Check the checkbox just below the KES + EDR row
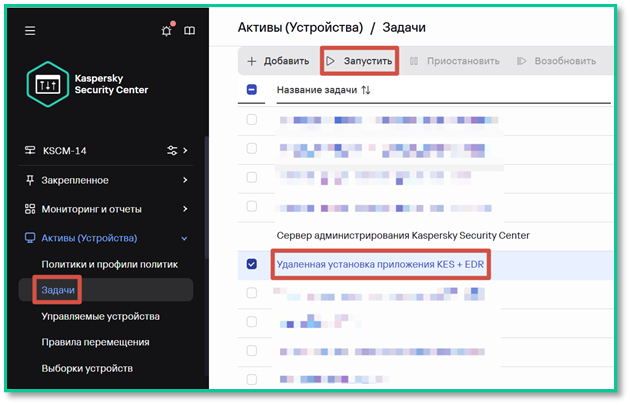The height and width of the screenshot is (405, 630). (x=252, y=293)
